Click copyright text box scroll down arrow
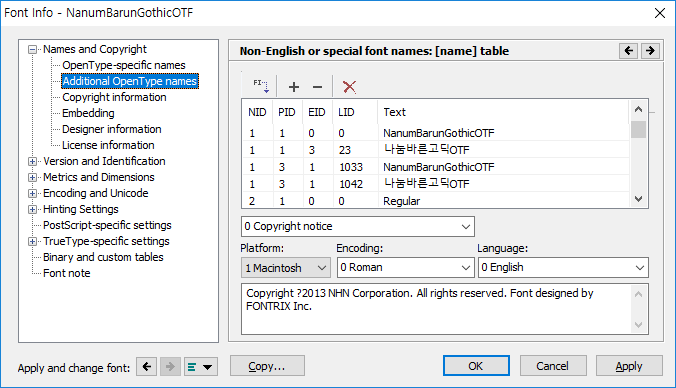 coord(638,325)
